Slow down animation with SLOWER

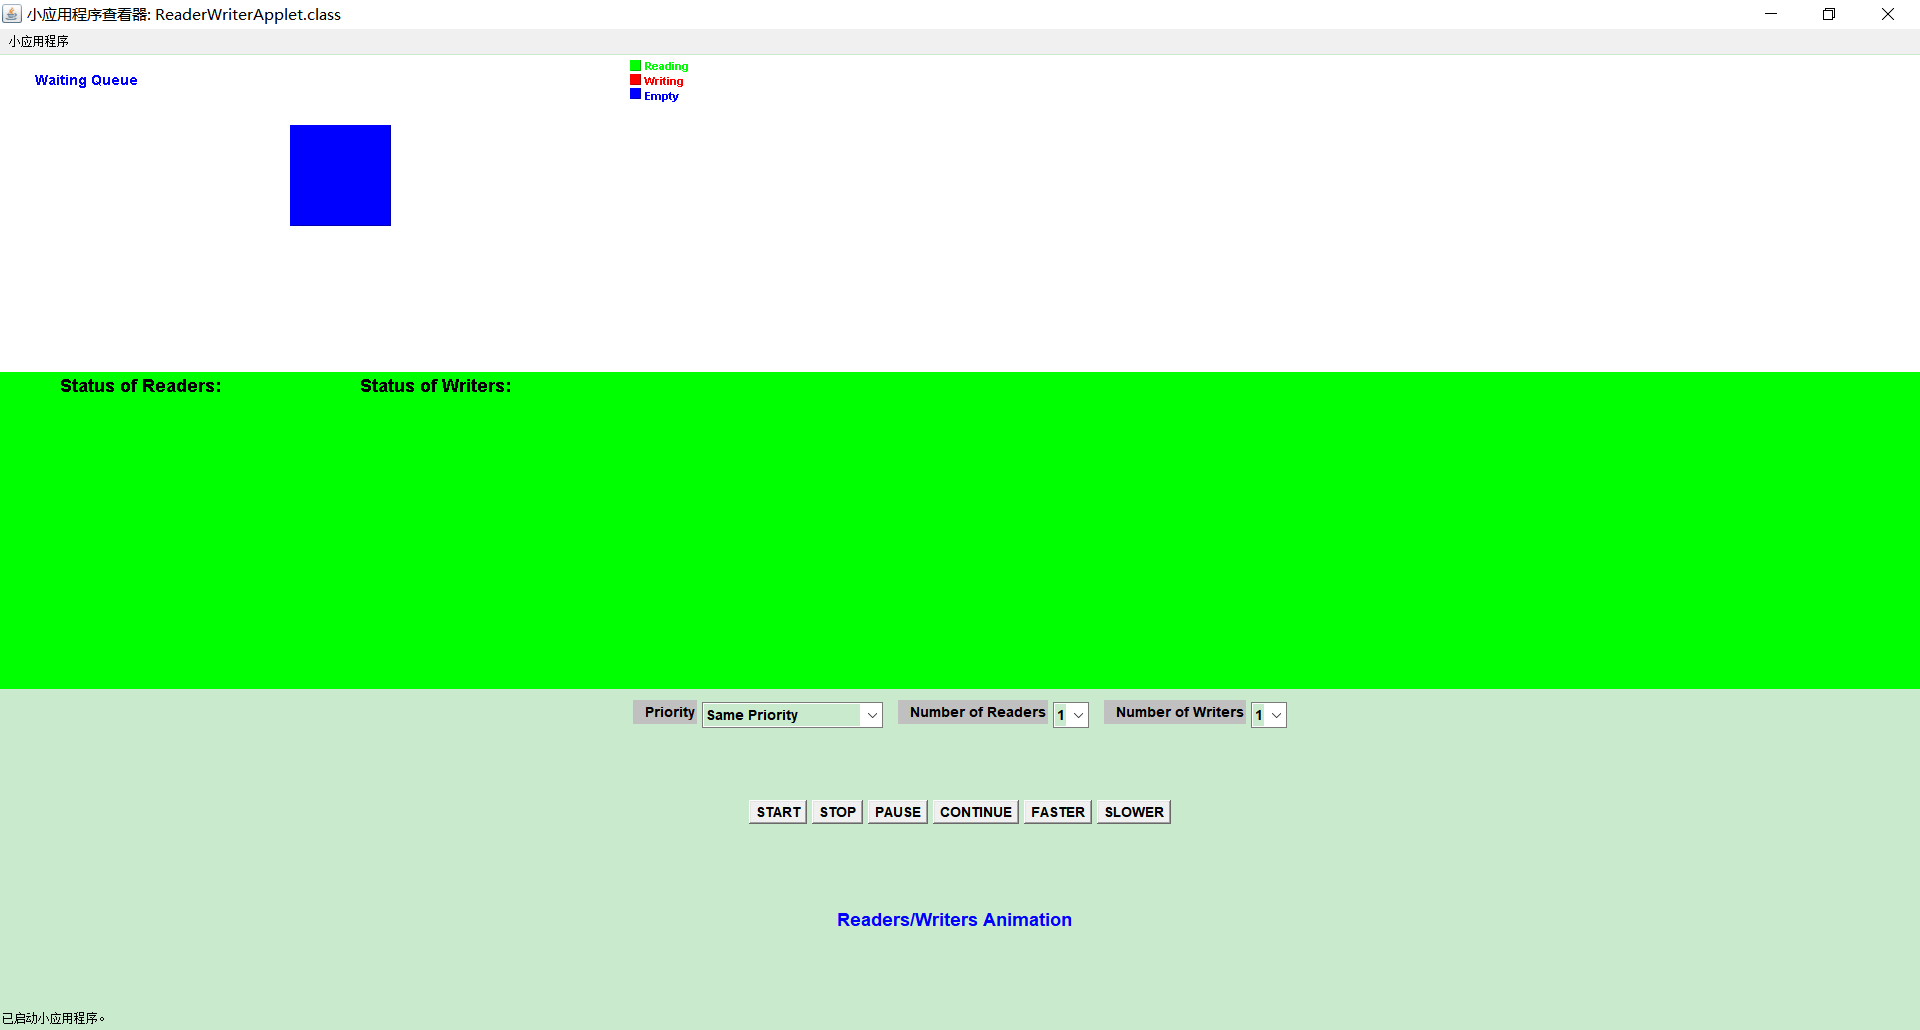pyautogui.click(x=1134, y=812)
